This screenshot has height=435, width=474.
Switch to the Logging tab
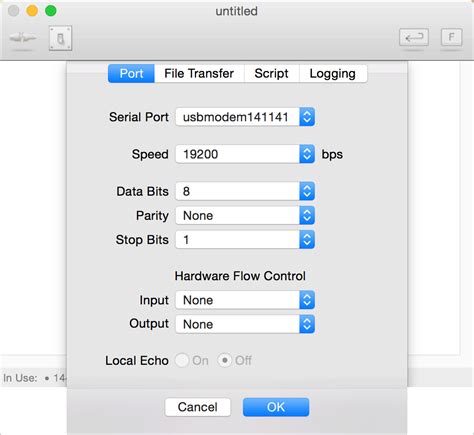point(333,73)
